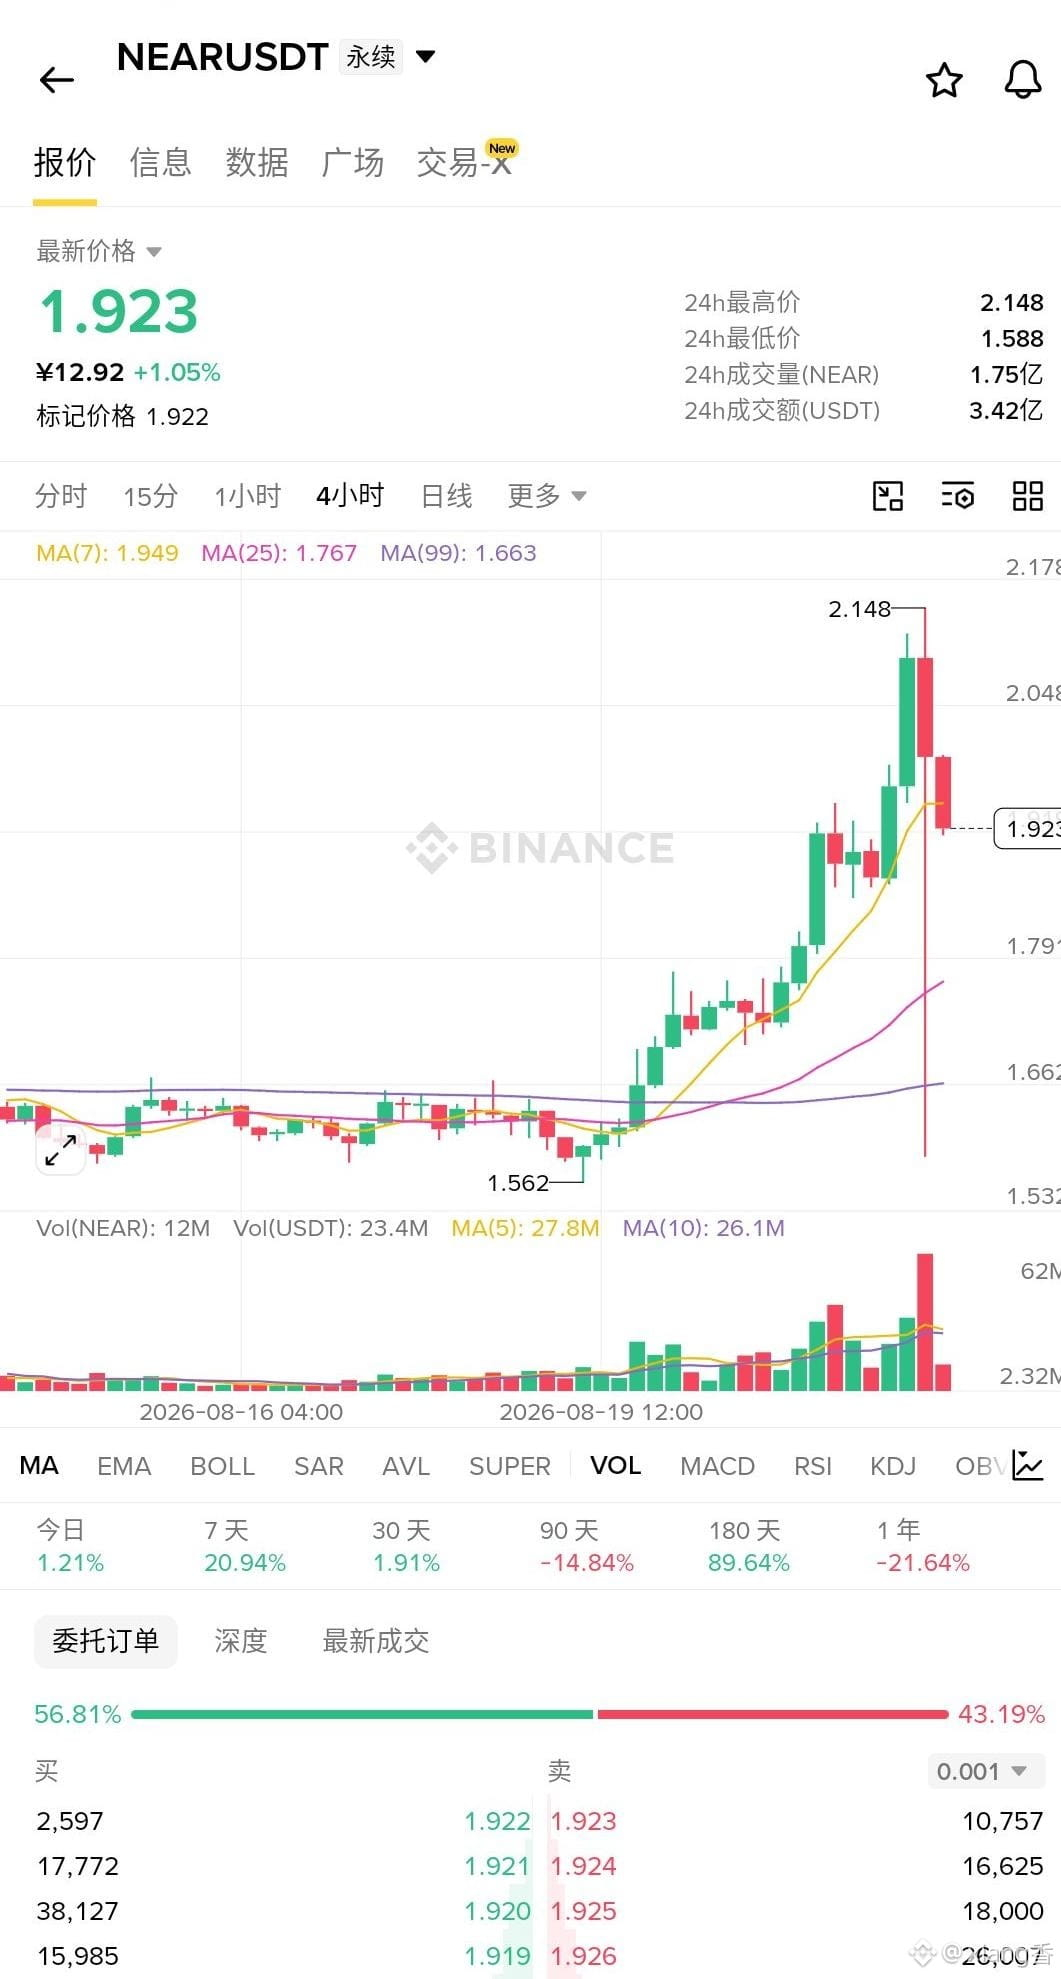The width and height of the screenshot is (1061, 1979).
Task: Toggle the KDJ sub indicator
Action: coord(893,1466)
